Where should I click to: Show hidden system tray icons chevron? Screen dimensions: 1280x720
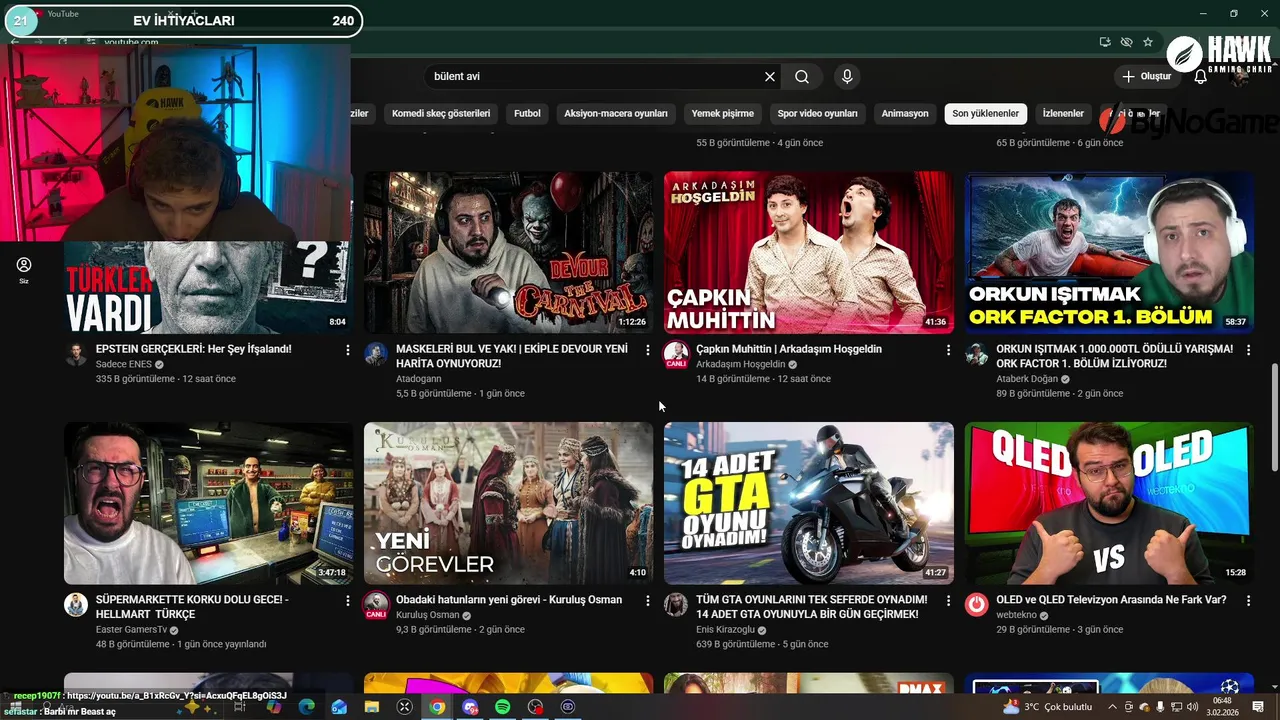pyautogui.click(x=1112, y=707)
